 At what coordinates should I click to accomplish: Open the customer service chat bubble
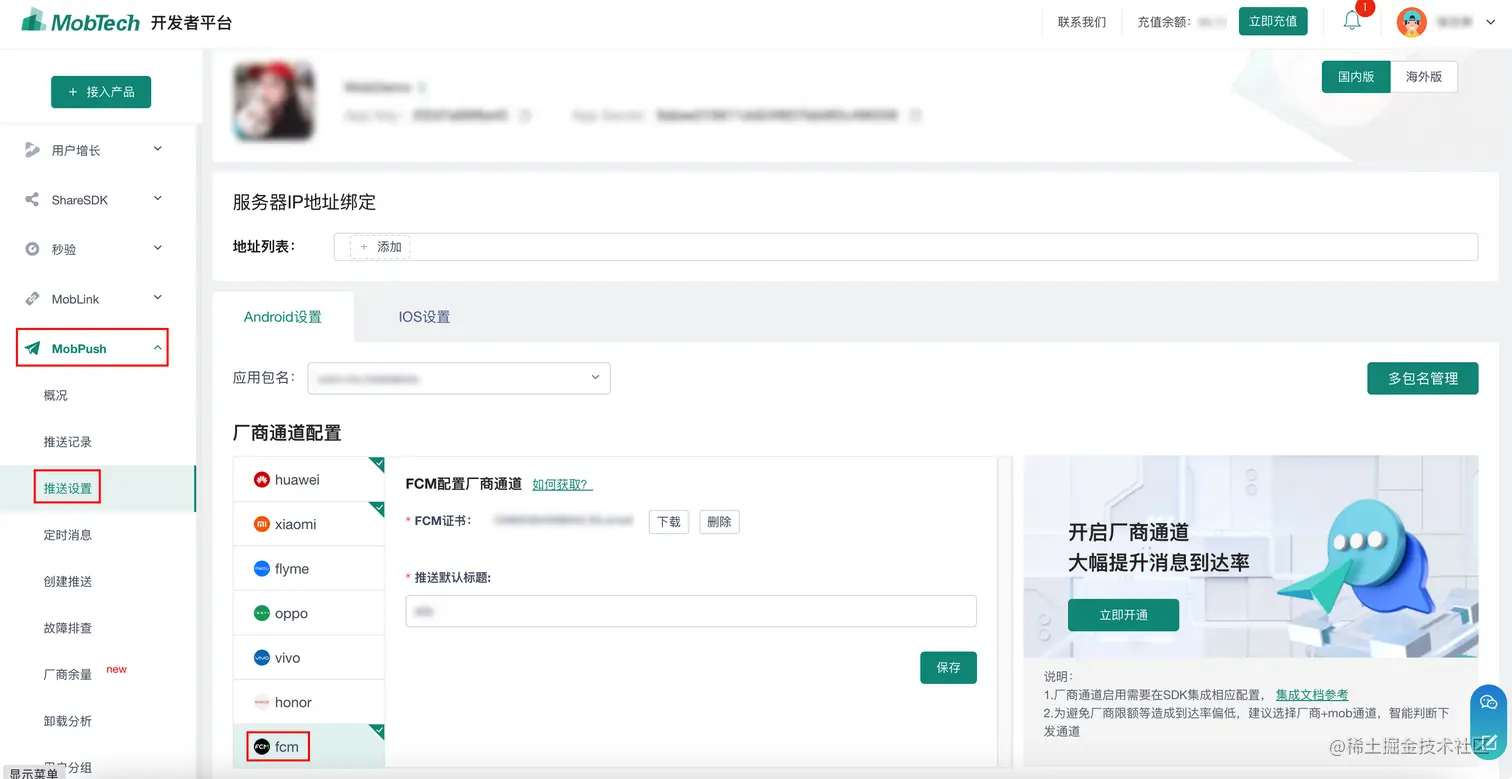click(1488, 702)
